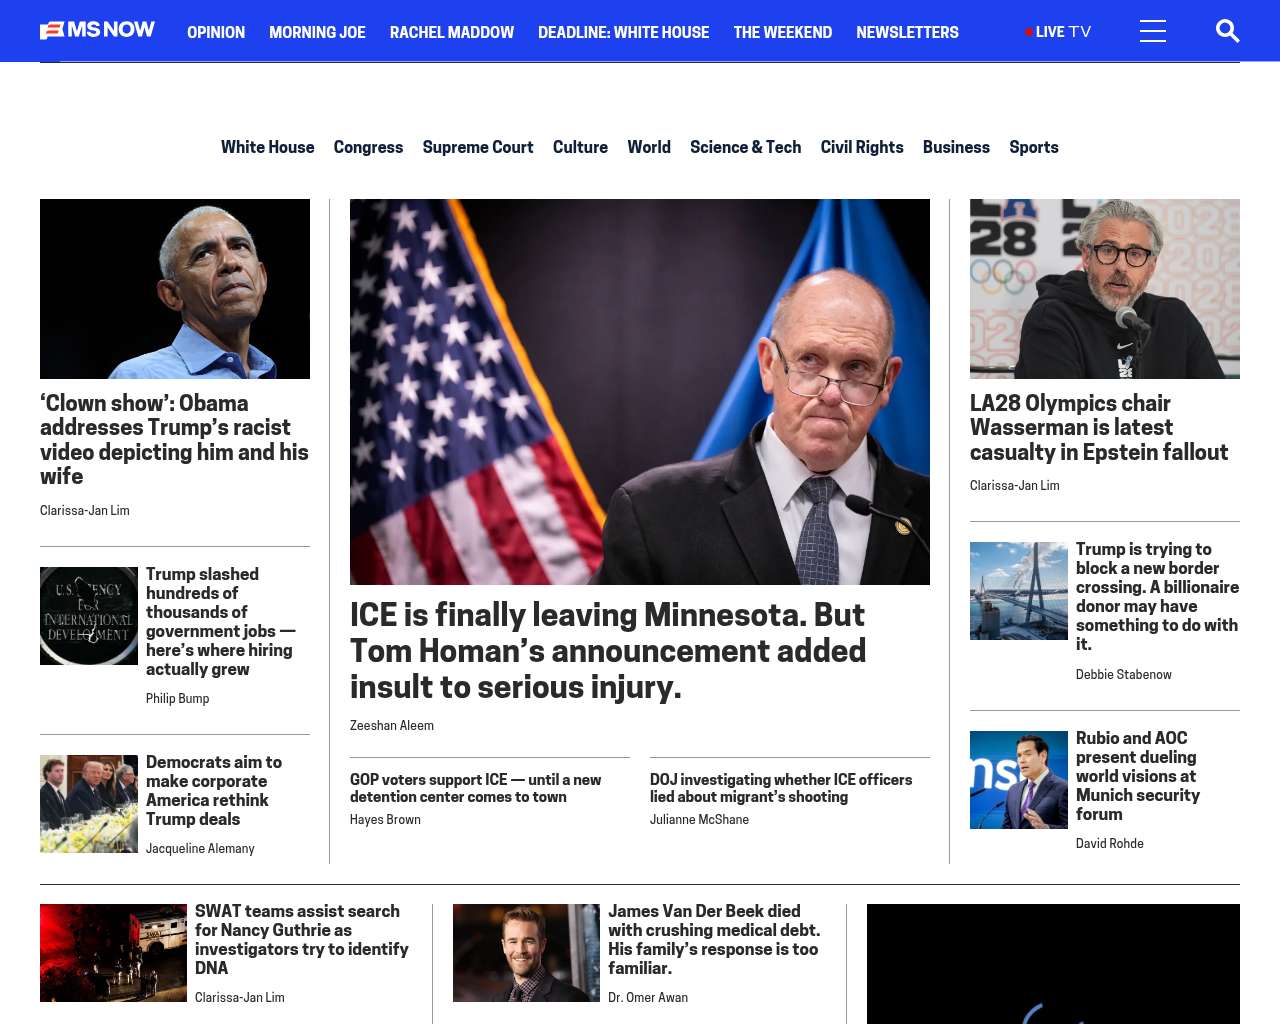1280x1024 pixels.
Task: Open the search magnifier icon
Action: 1227,31
